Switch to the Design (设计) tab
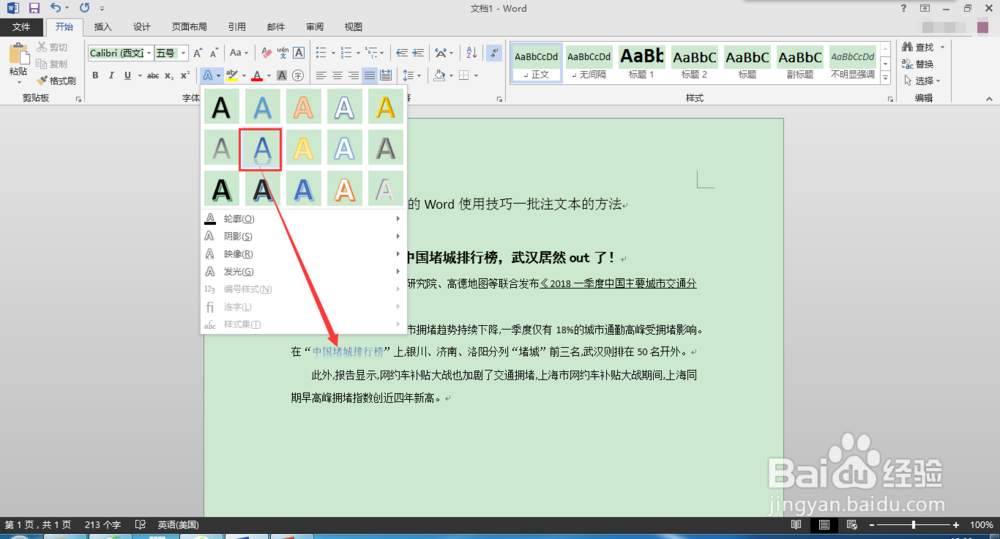This screenshot has width=1000, height=539. 142,27
